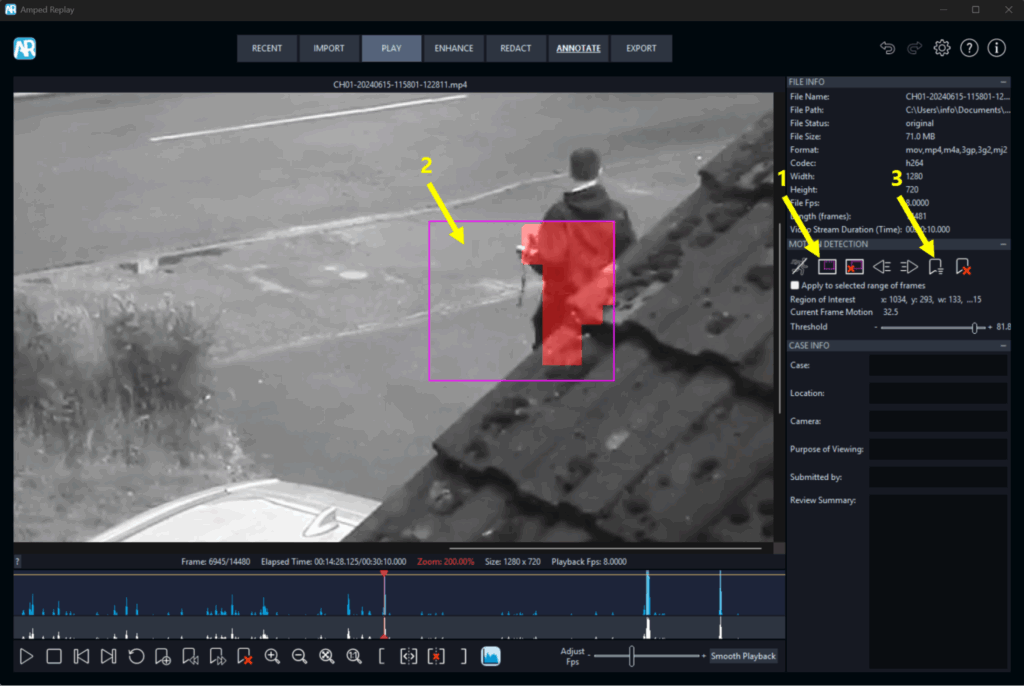Open the settings gear

pyautogui.click(x=941, y=48)
